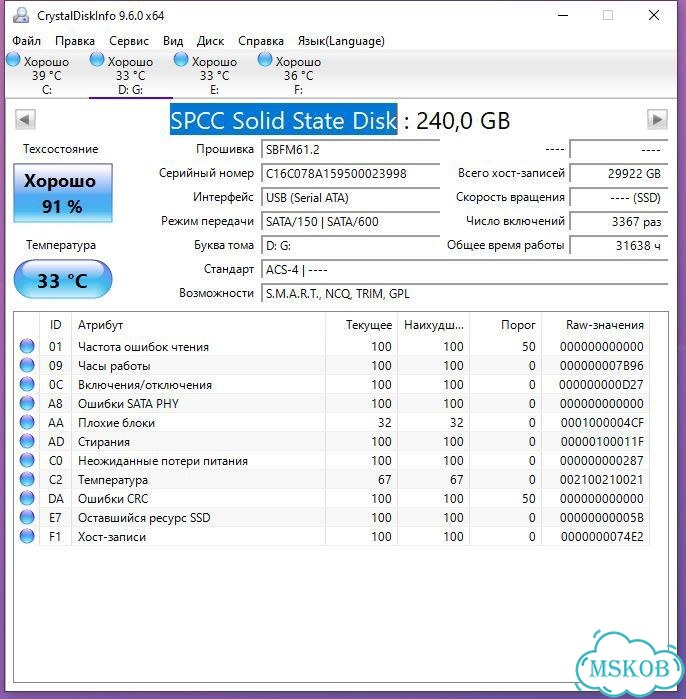Click the serial number field C16C078A159500023998

(350, 174)
